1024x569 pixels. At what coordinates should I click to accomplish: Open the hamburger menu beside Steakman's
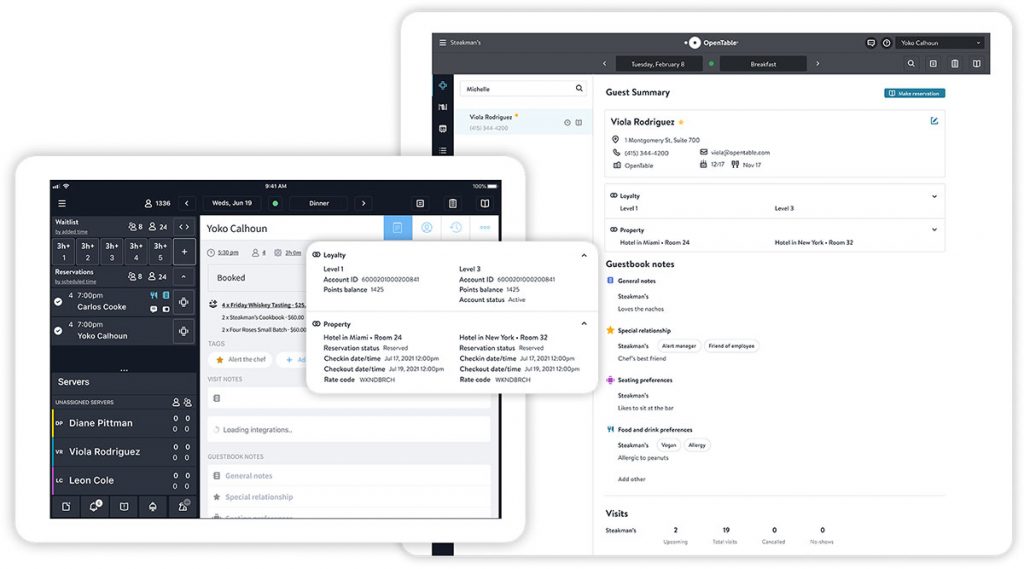(443, 43)
